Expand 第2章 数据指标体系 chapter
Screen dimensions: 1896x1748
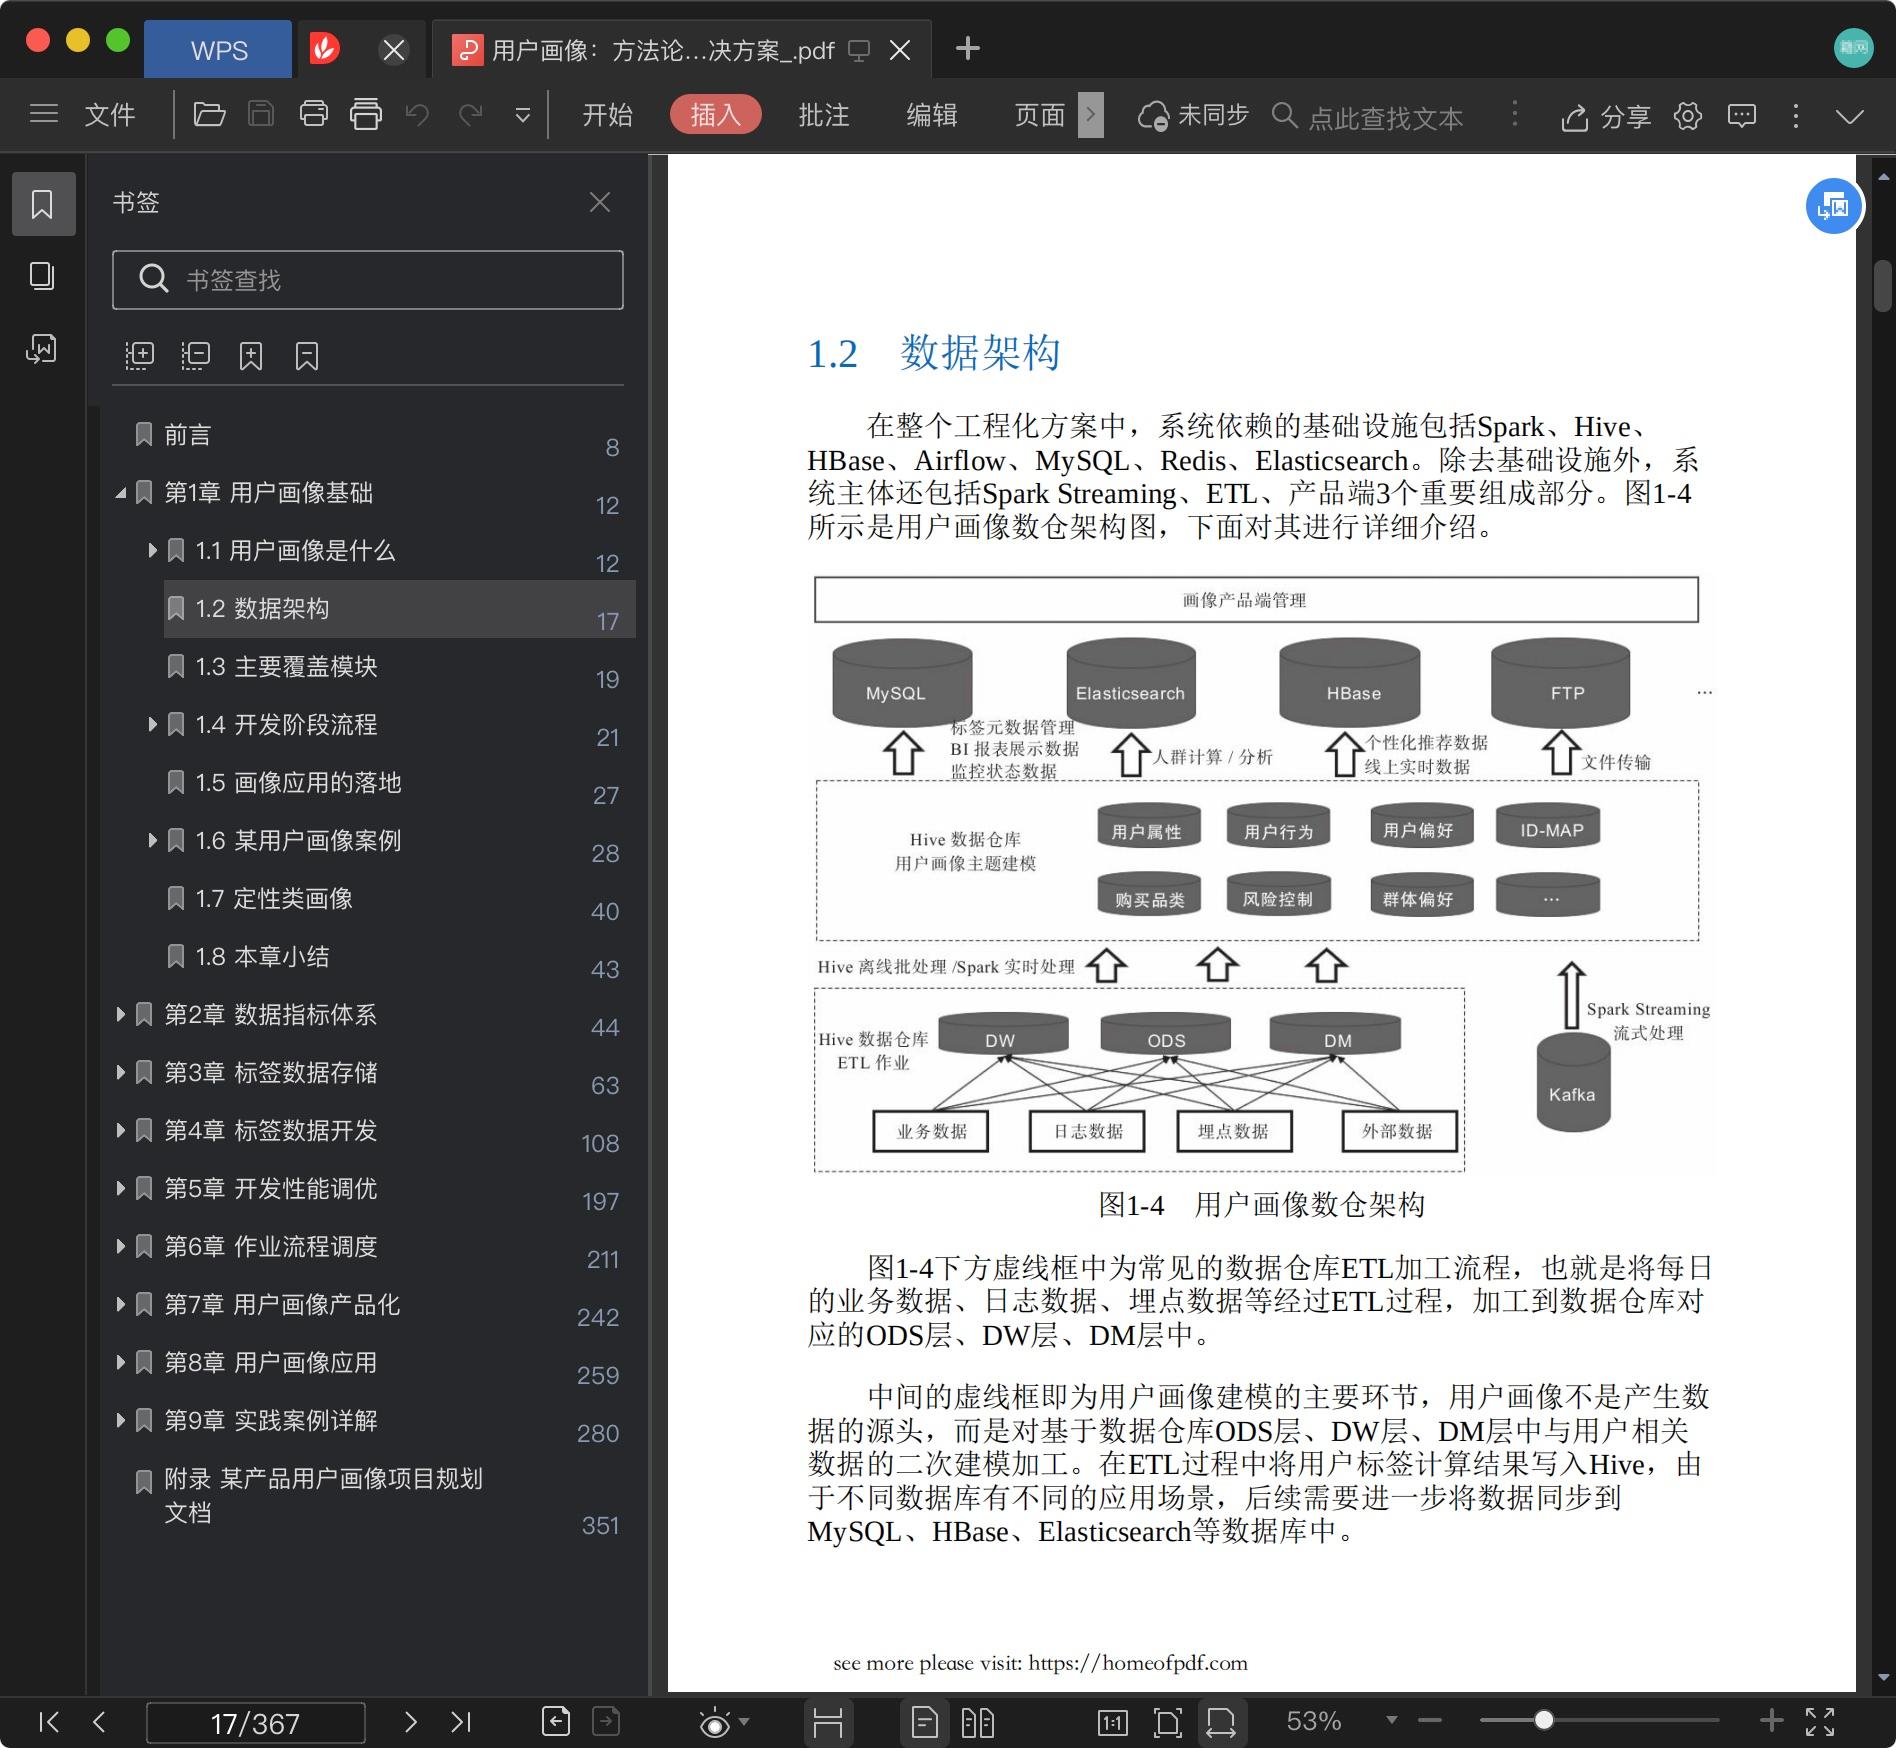(x=121, y=1014)
